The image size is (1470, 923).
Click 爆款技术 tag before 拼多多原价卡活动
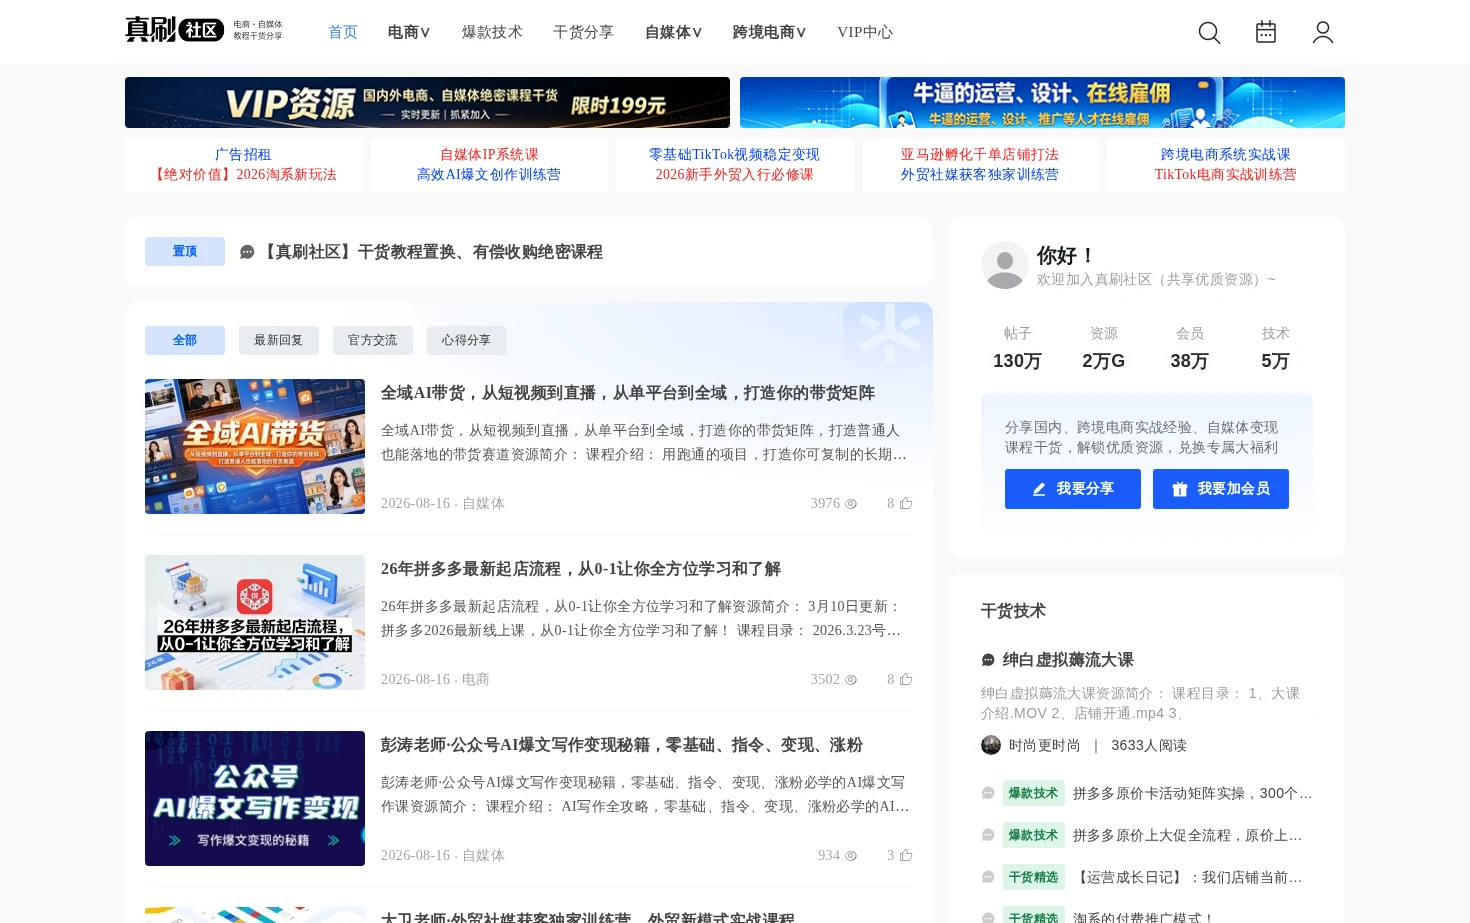[x=1033, y=793]
